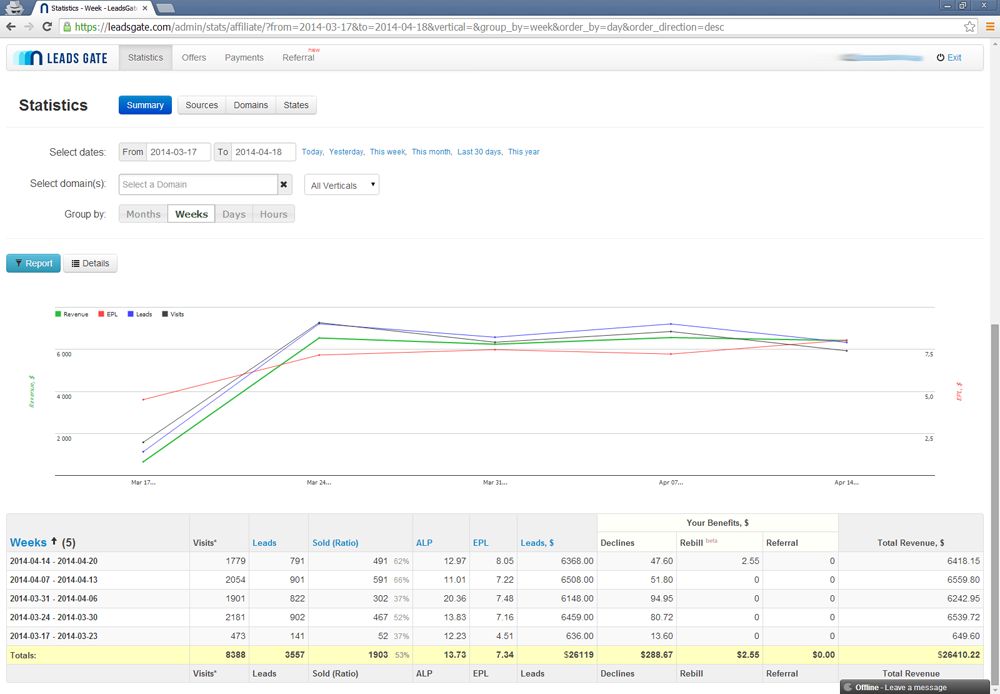Click the 2014-03-31 - 2014-04-06 week row

[495, 598]
